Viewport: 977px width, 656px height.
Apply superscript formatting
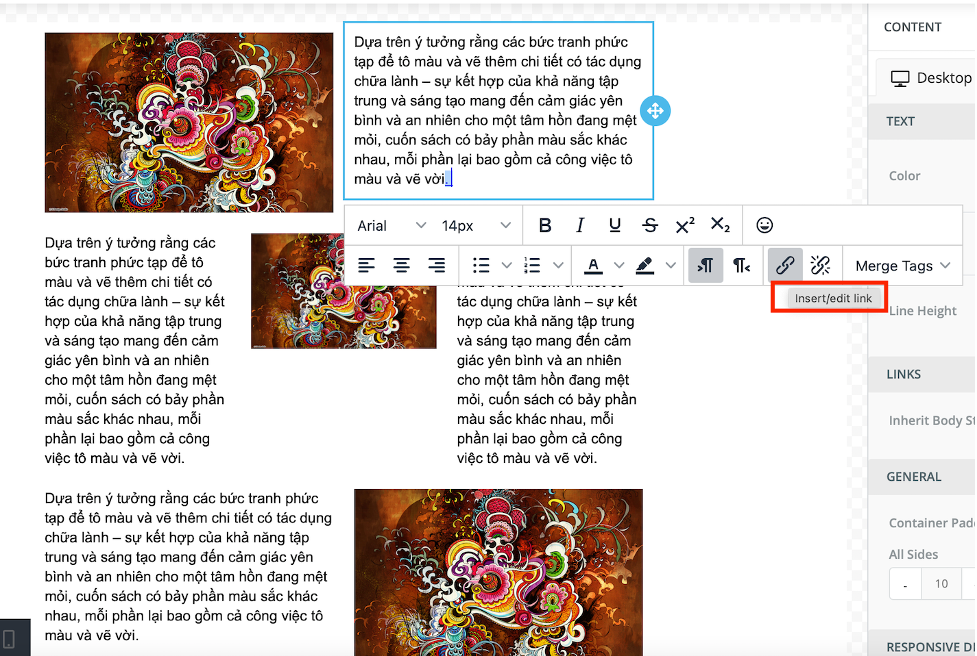pos(685,226)
